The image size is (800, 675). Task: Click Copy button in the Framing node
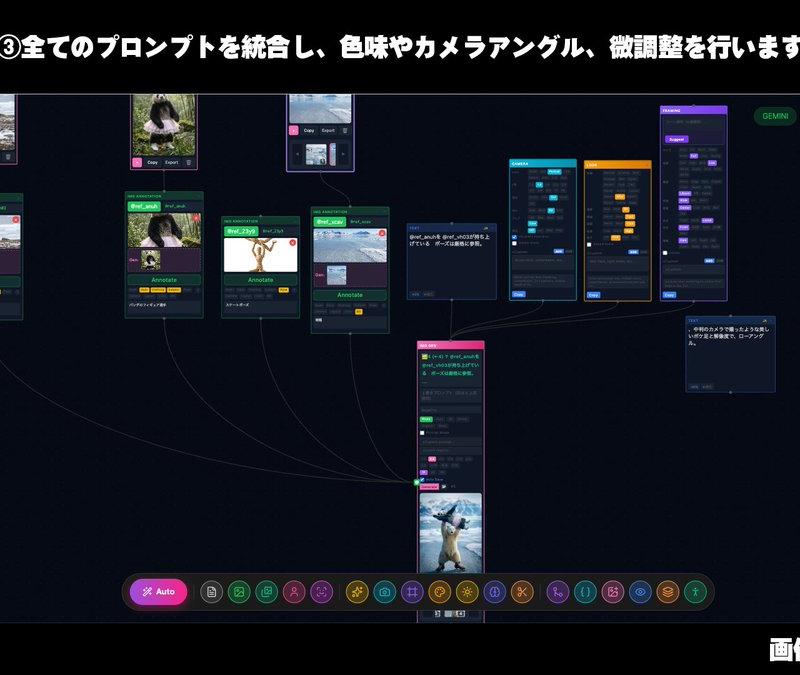pyautogui.click(x=669, y=295)
